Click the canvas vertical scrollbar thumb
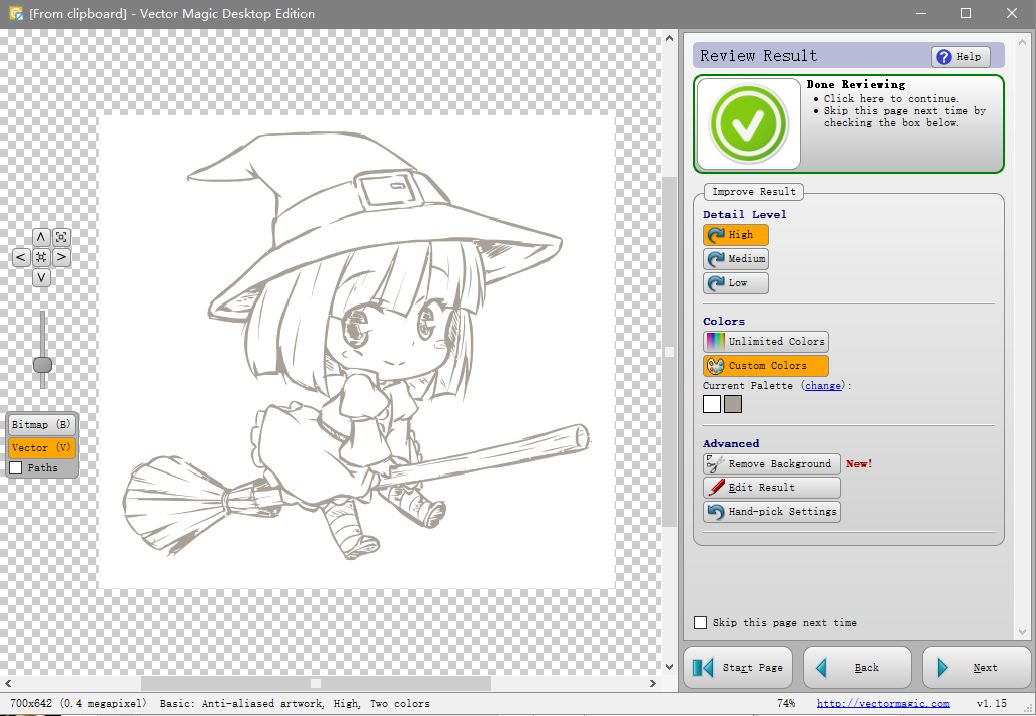The width and height of the screenshot is (1036, 716). (669, 351)
